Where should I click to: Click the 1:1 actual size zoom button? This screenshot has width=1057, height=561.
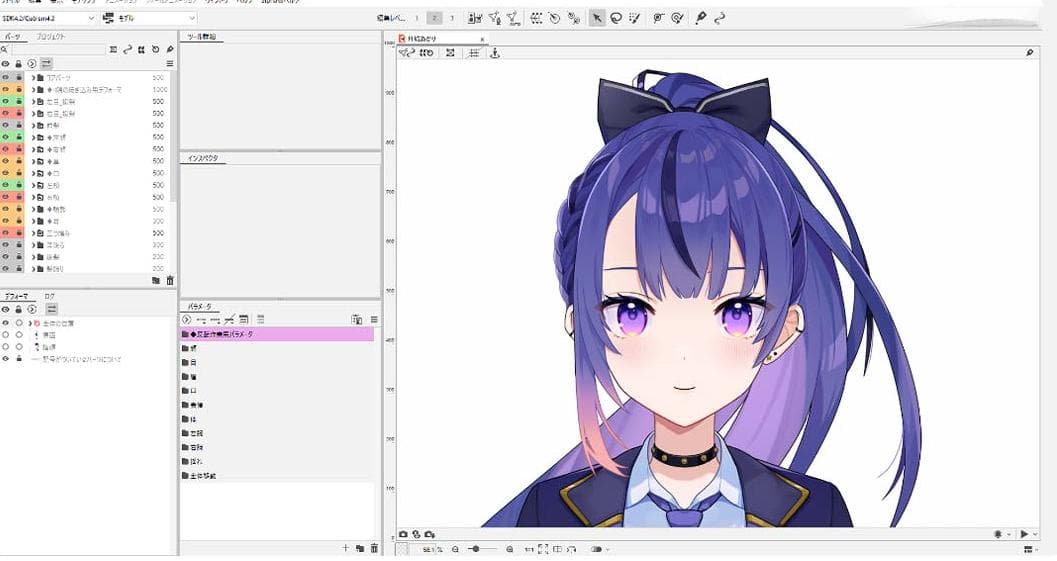[x=528, y=550]
